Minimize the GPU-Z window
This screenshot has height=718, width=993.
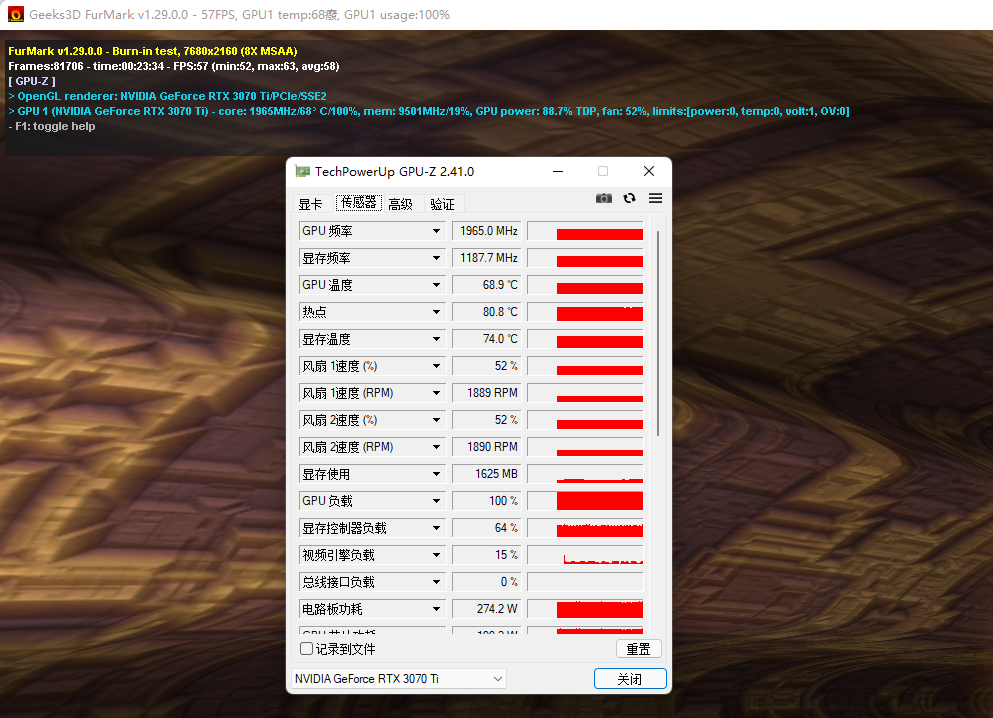pyautogui.click(x=558, y=172)
